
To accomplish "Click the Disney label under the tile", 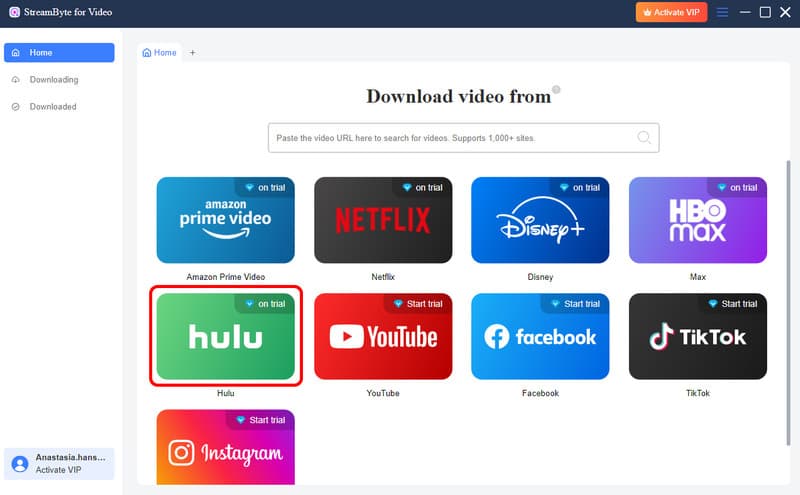I will click(x=540, y=277).
